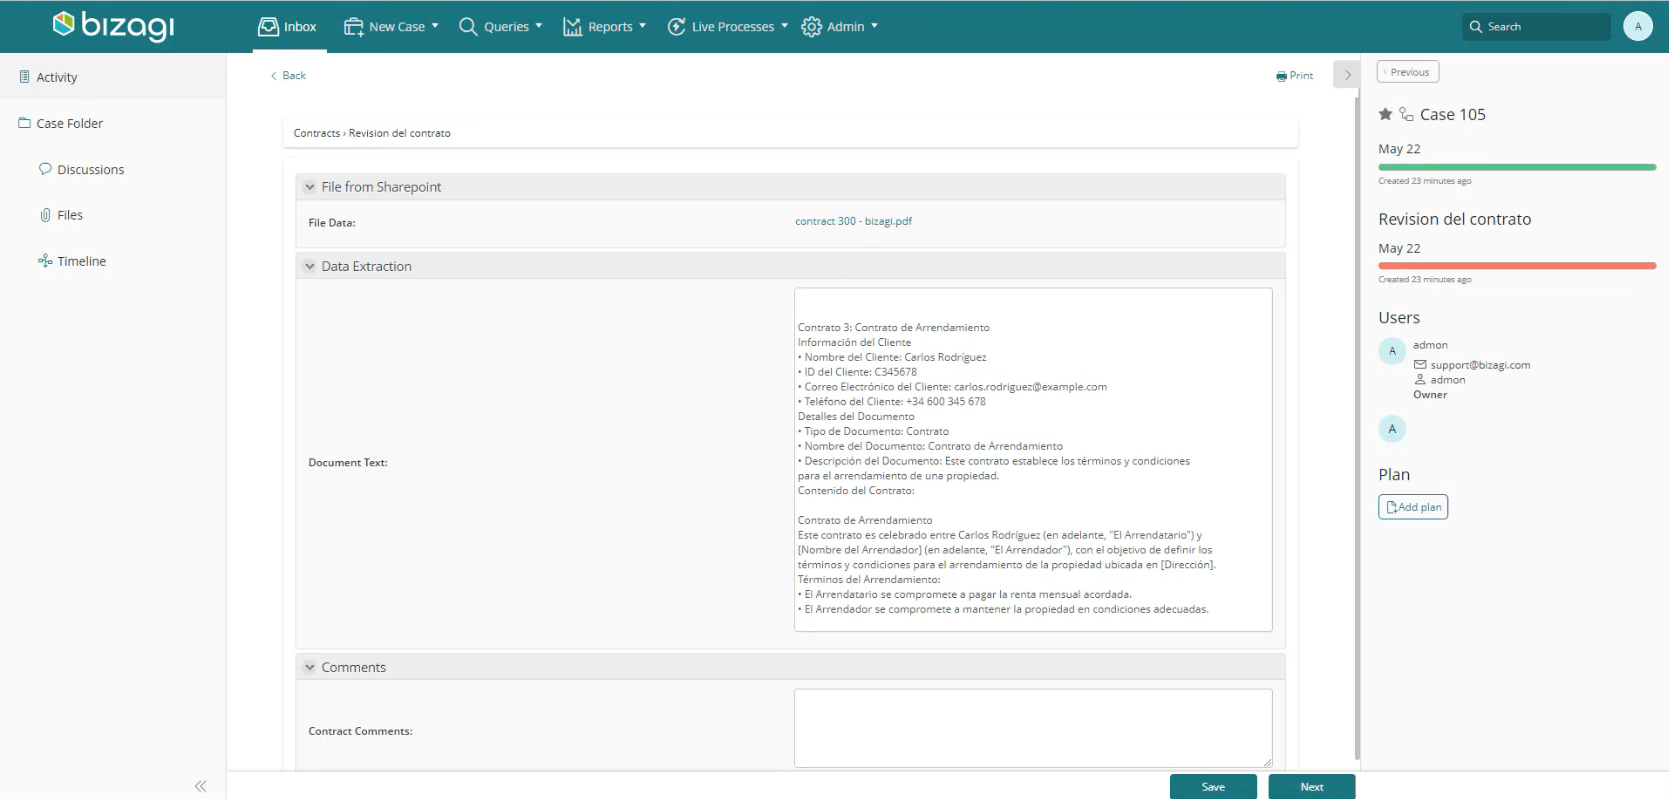This screenshot has height=799, width=1669.
Task: Expand the New Case dropdown arrow
Action: tap(435, 26)
